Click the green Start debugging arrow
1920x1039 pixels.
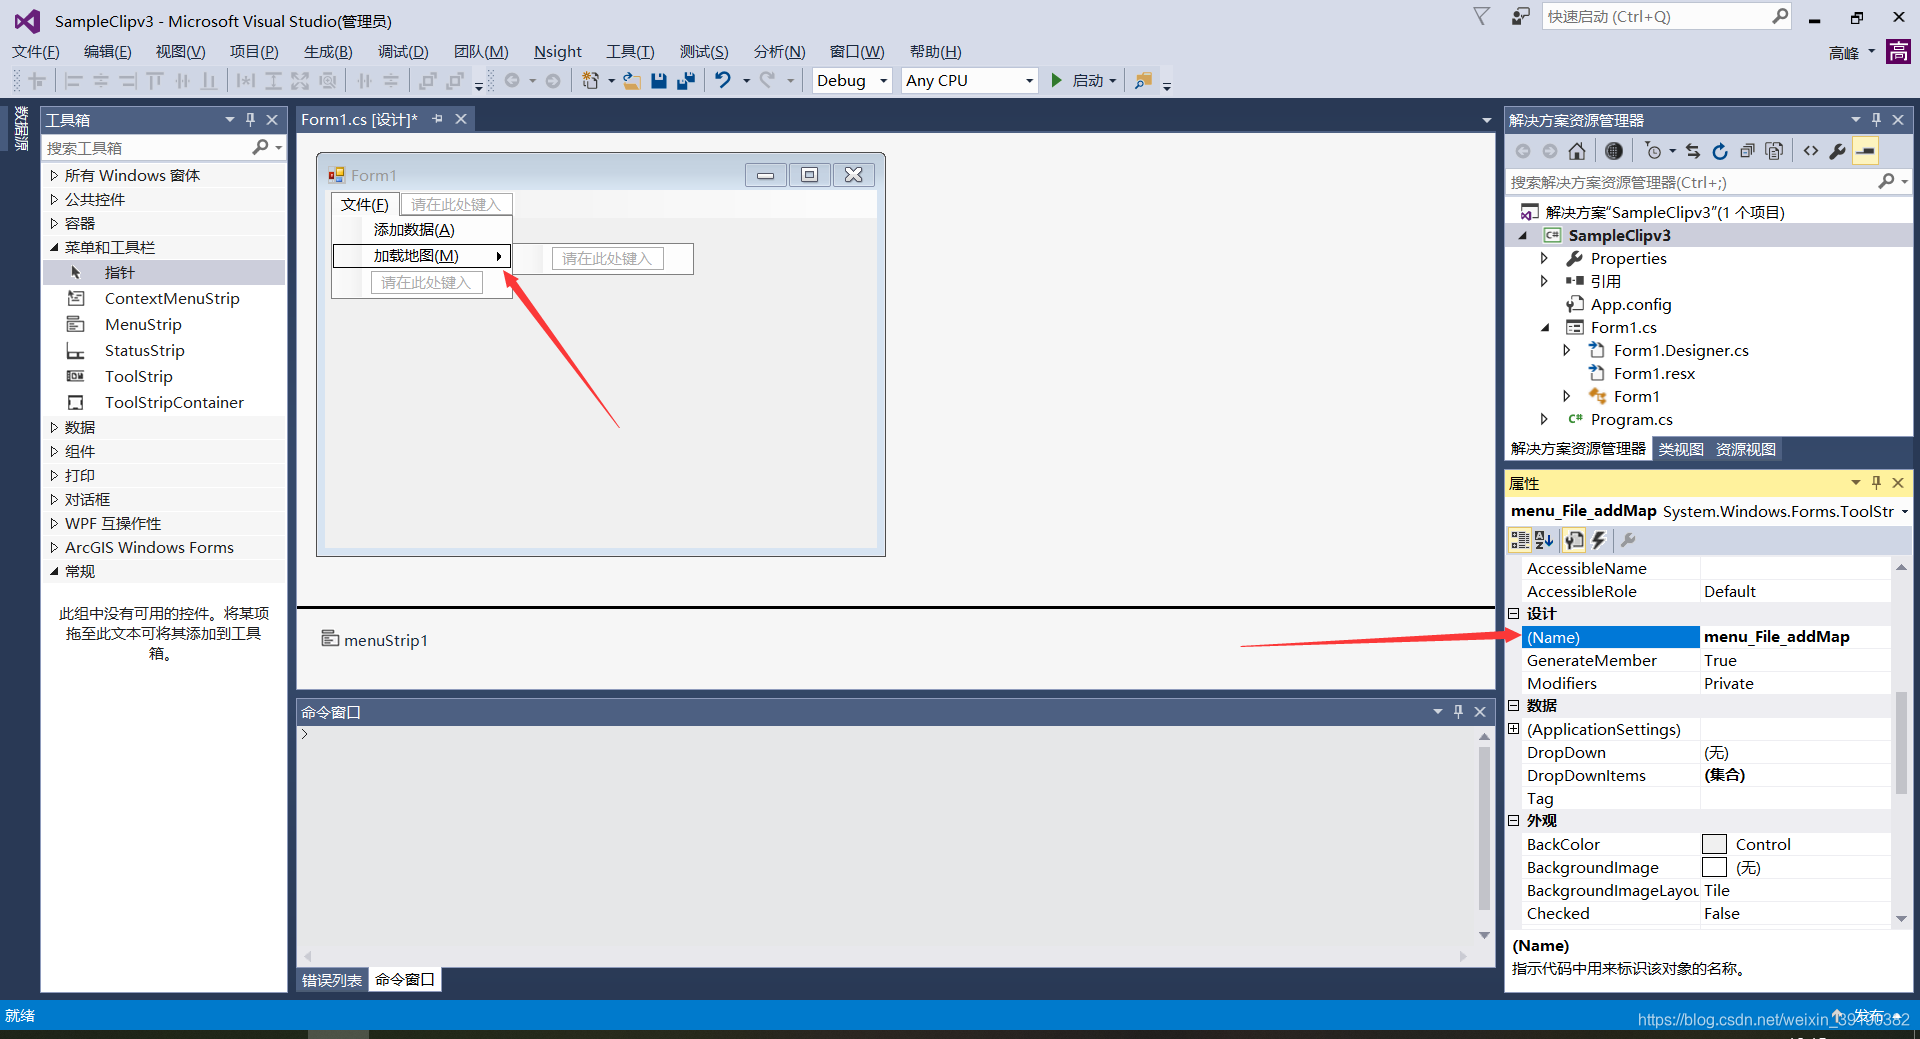click(x=1056, y=80)
